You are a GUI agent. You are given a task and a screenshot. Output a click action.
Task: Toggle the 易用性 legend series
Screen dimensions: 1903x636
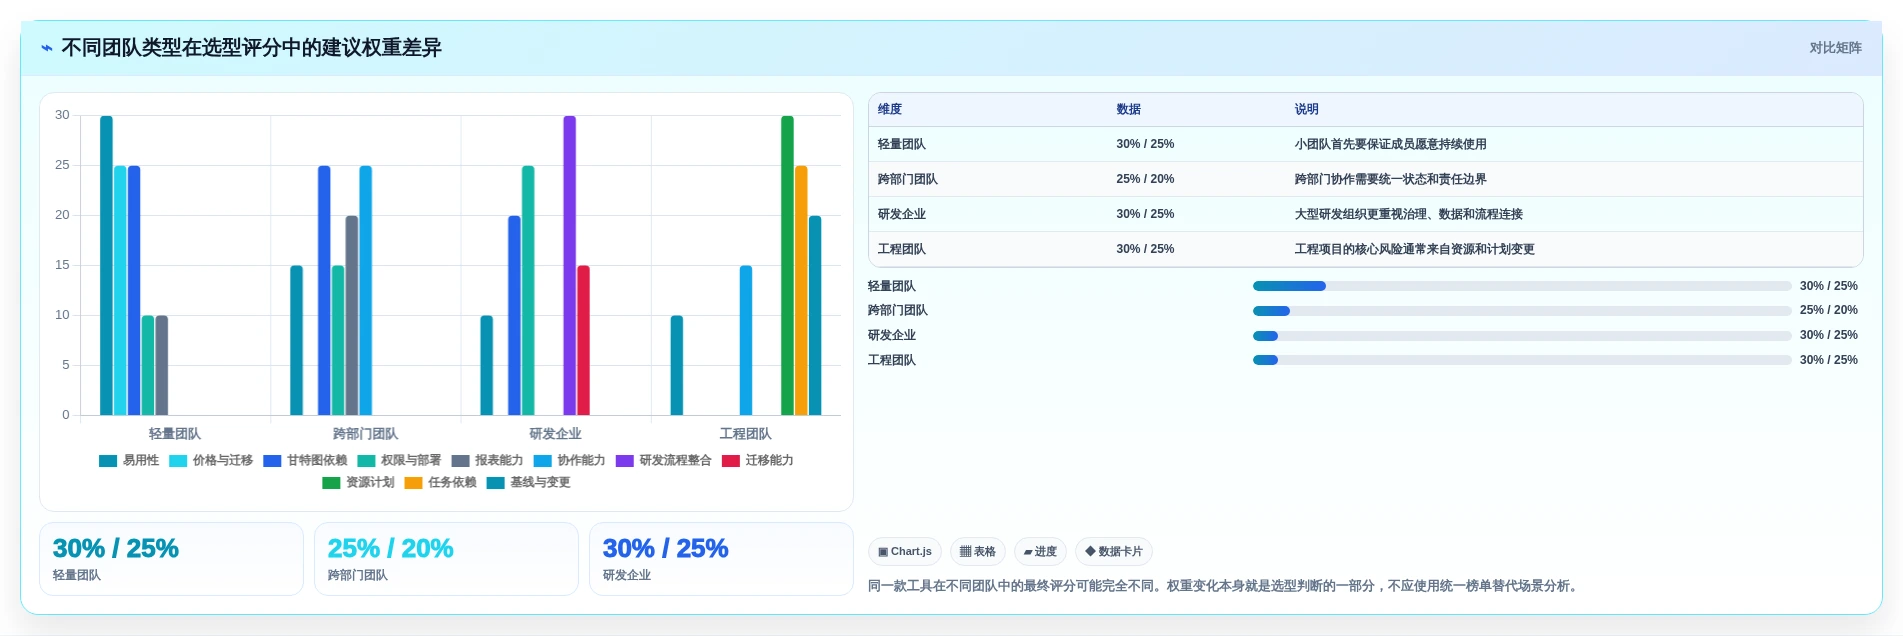click(129, 461)
